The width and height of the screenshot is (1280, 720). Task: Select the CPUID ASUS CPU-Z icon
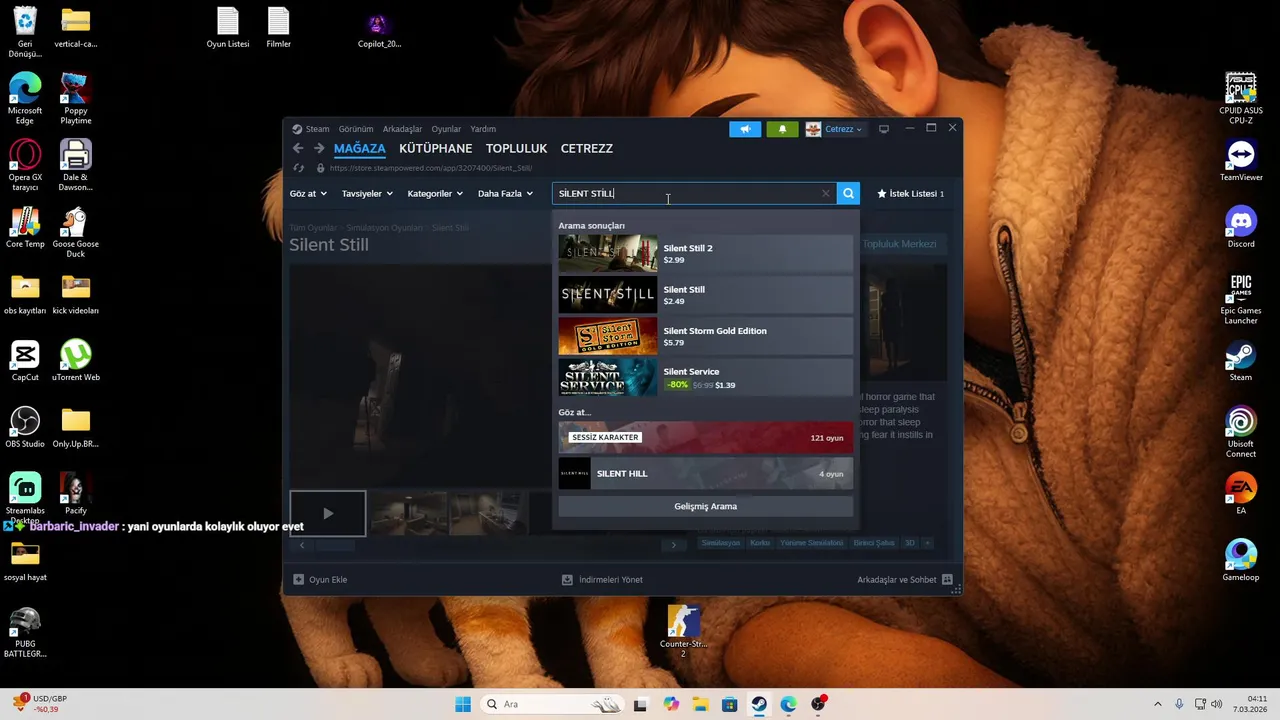click(x=1241, y=98)
